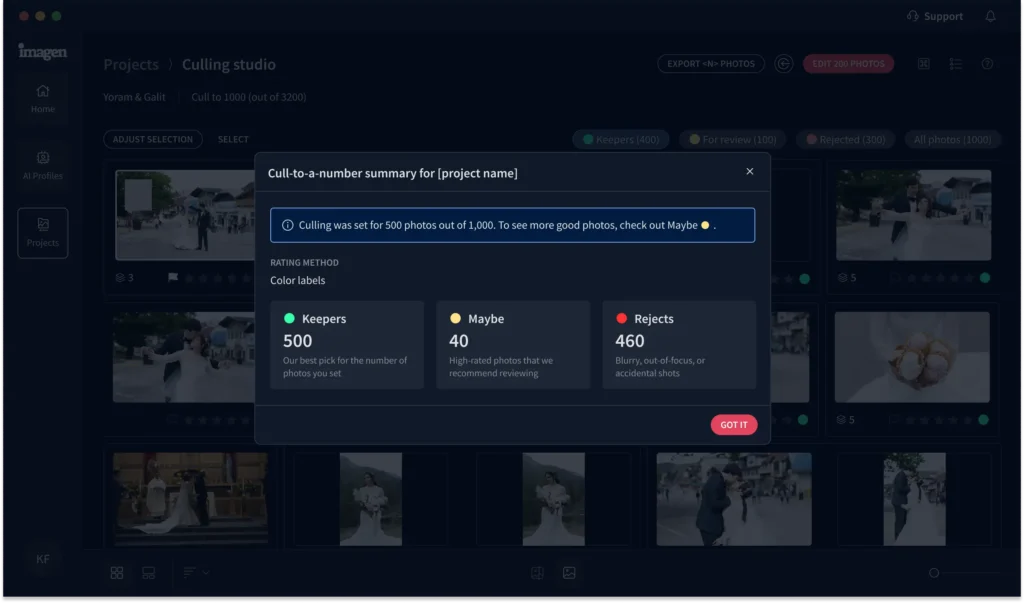Toggle the Rejected (300) filter
Image resolution: width=1024 pixels, height=603 pixels.
click(845, 140)
